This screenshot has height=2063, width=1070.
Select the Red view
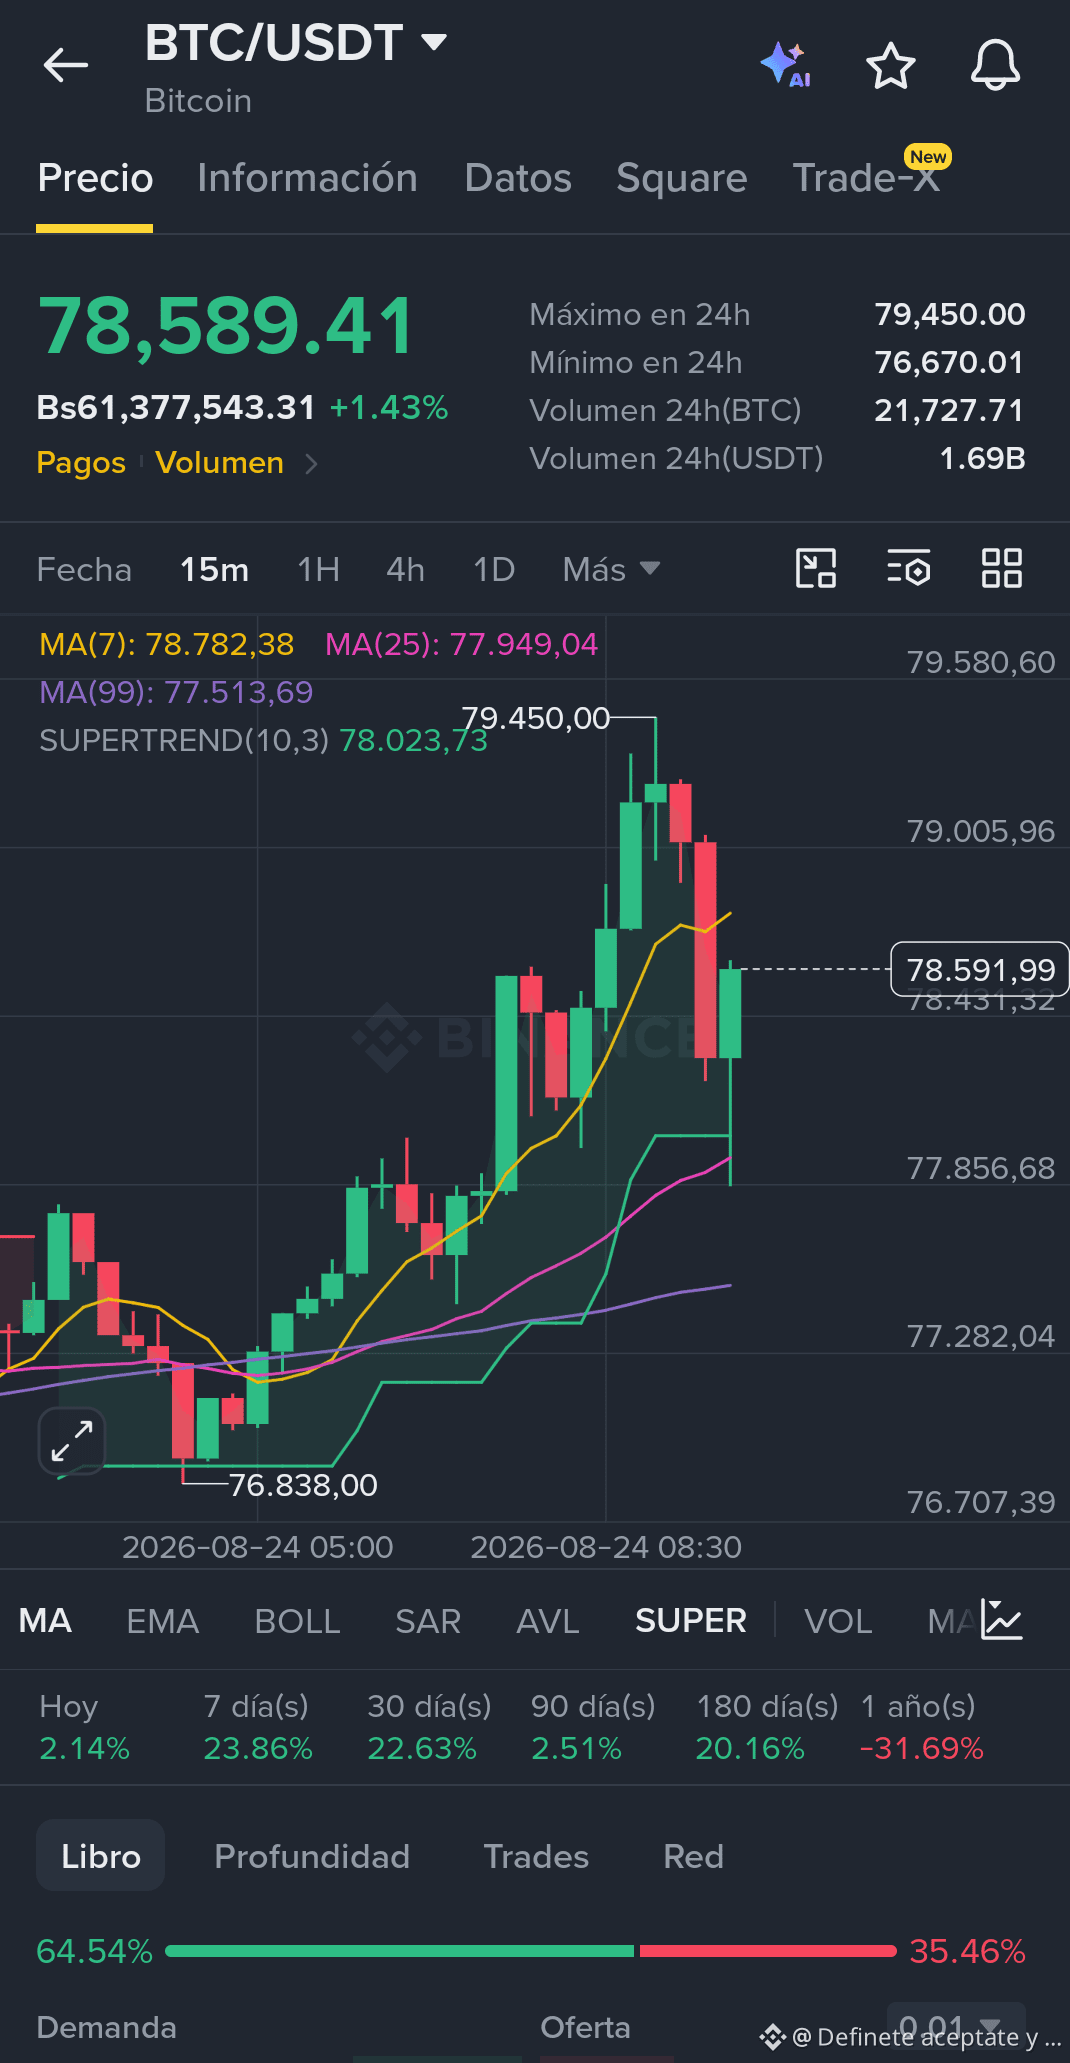point(693,1856)
